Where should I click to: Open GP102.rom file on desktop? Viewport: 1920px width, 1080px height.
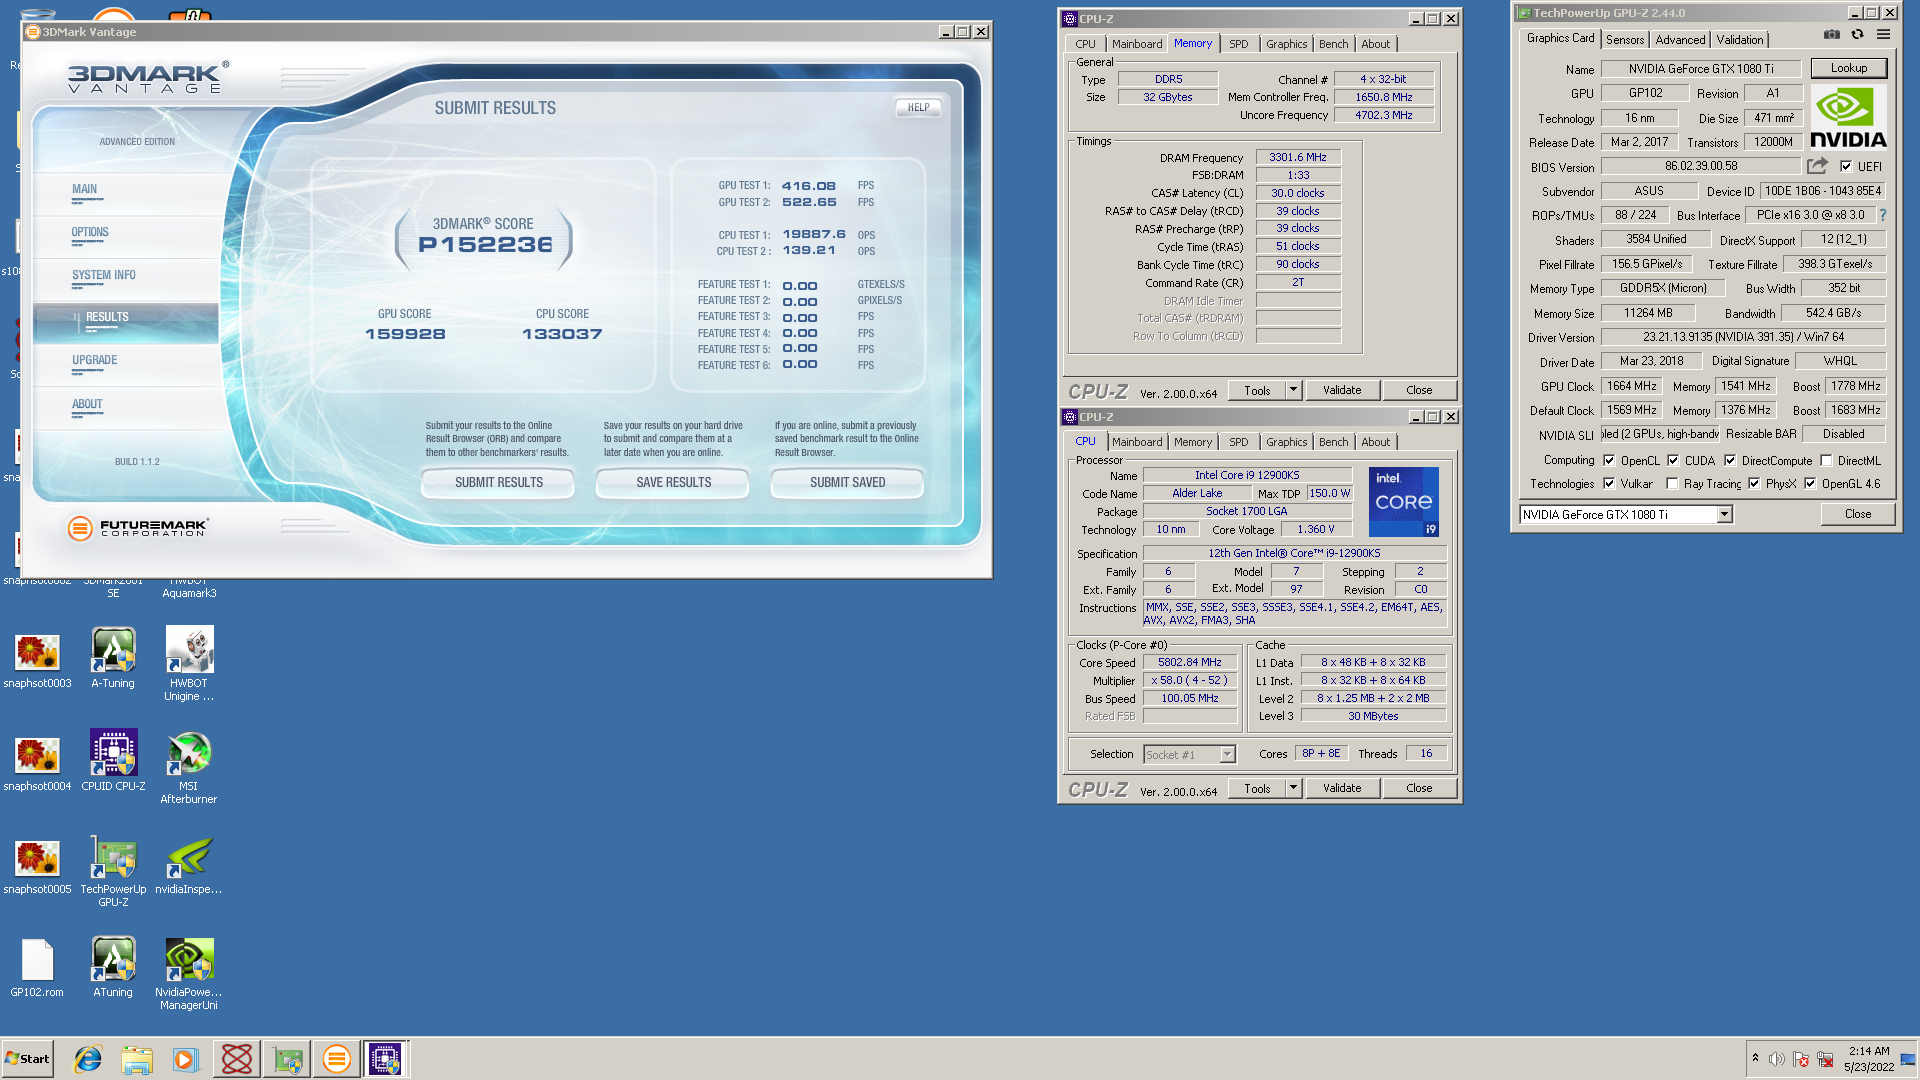(37, 968)
